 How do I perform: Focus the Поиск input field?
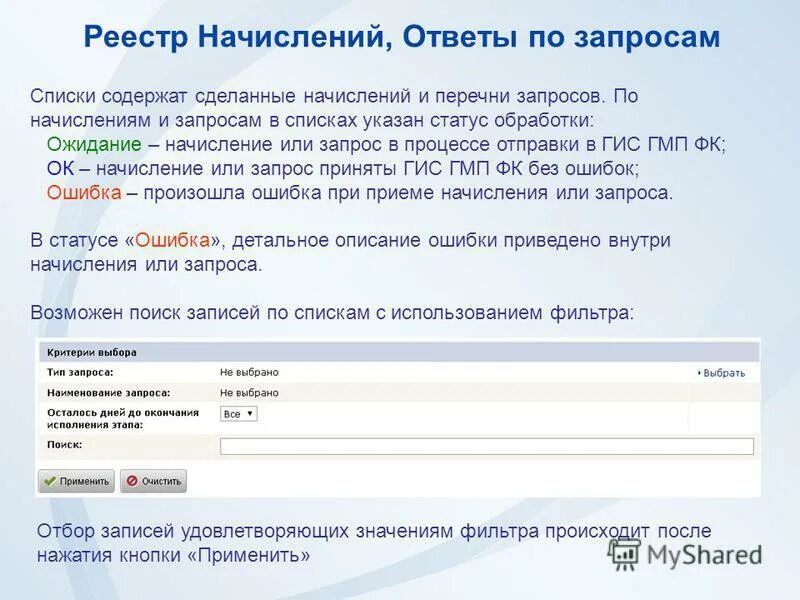pos(487,446)
